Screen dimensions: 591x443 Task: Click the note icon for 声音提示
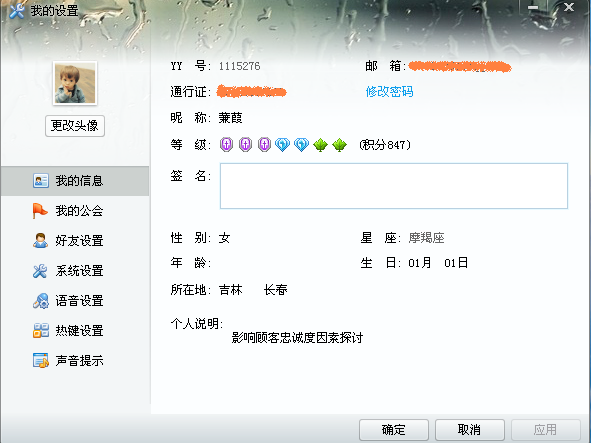pos(40,360)
